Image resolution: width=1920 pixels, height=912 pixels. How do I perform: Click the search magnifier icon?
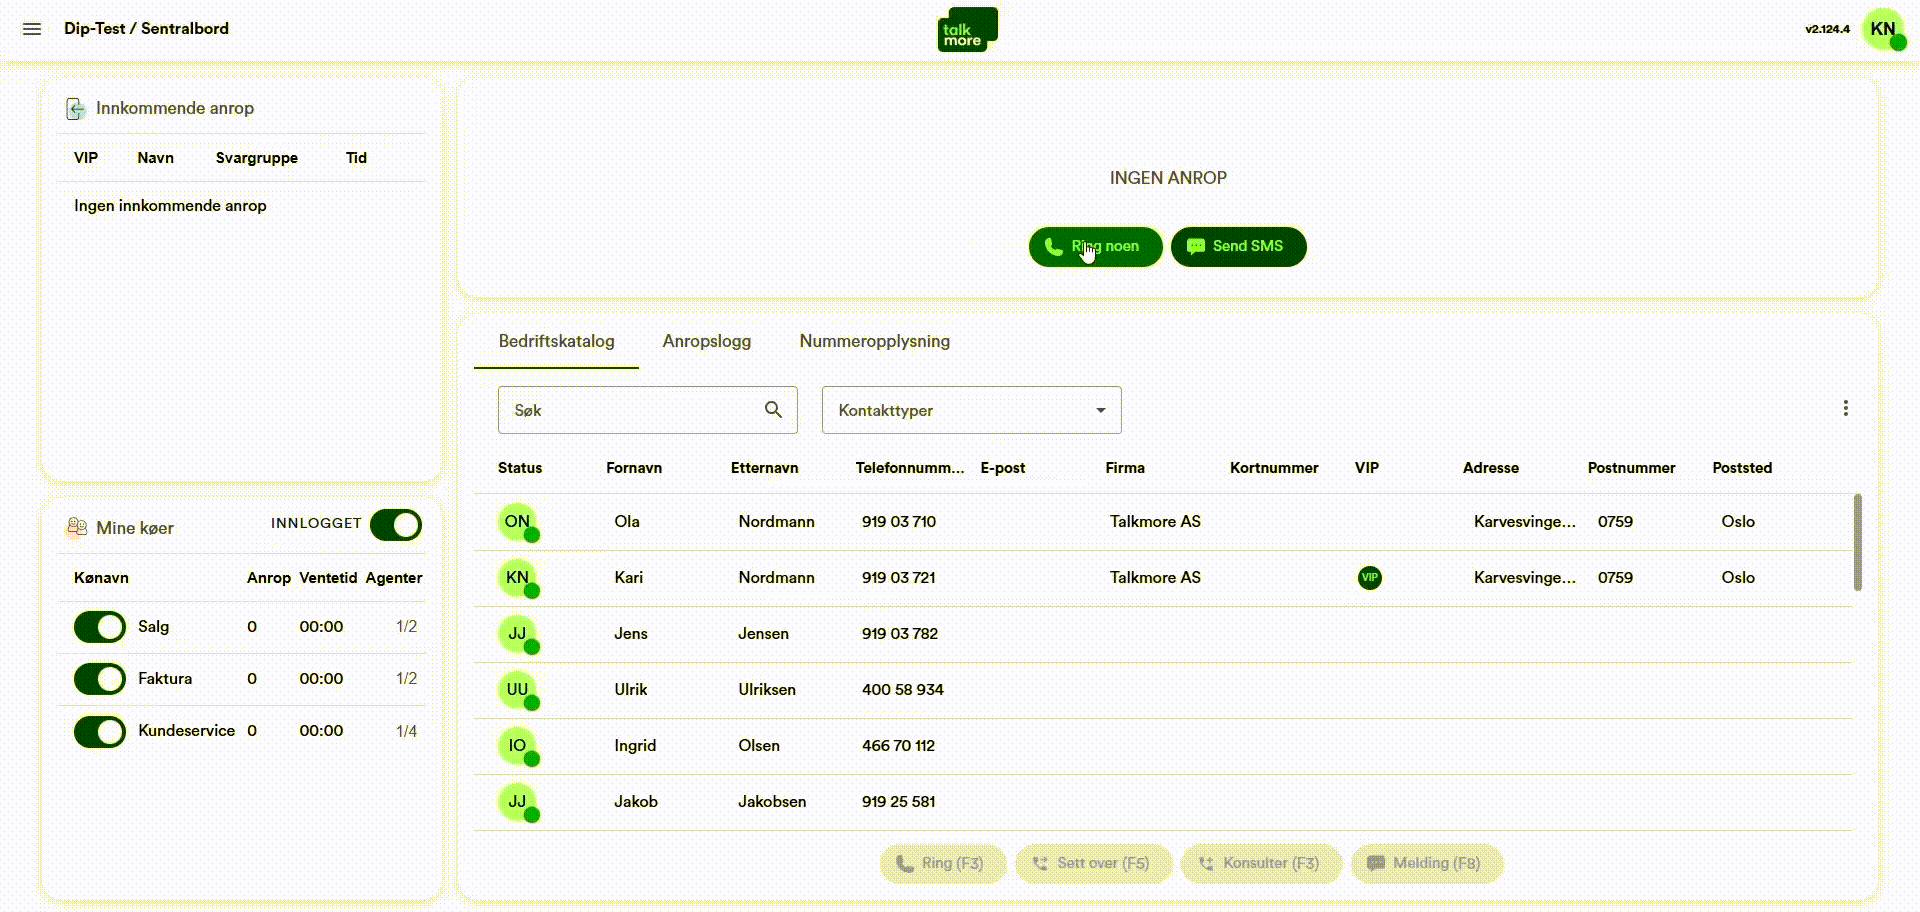[773, 410]
